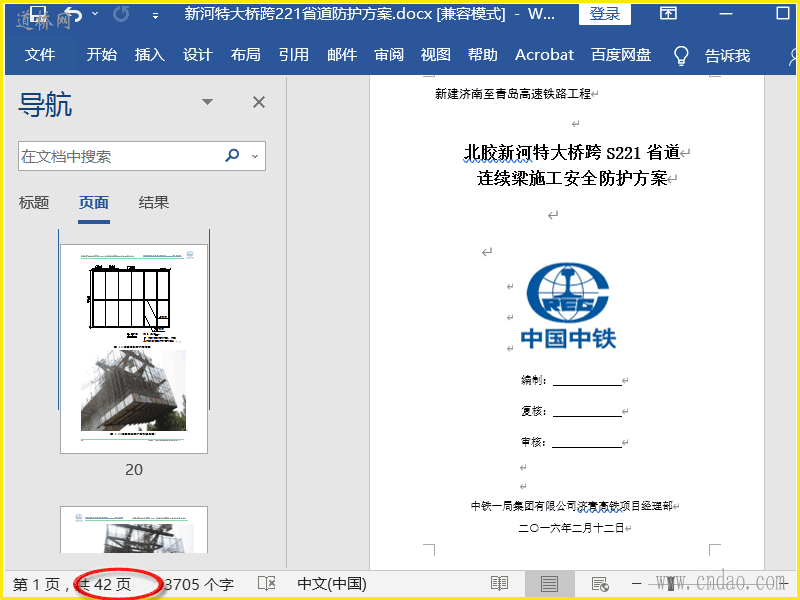
Task: Expand search options dropdown next to magnifier
Action: click(255, 156)
